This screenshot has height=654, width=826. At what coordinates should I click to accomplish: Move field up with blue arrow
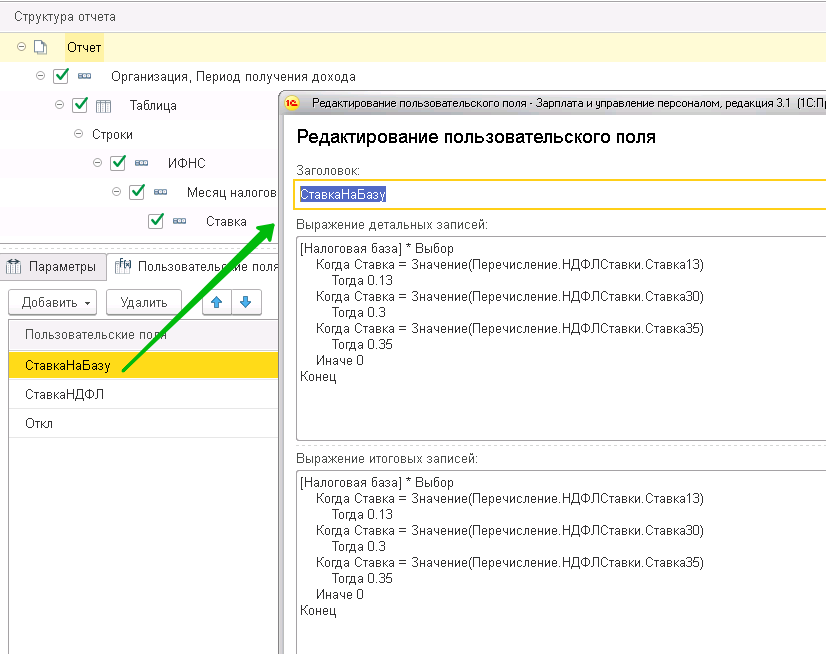pyautogui.click(x=217, y=302)
